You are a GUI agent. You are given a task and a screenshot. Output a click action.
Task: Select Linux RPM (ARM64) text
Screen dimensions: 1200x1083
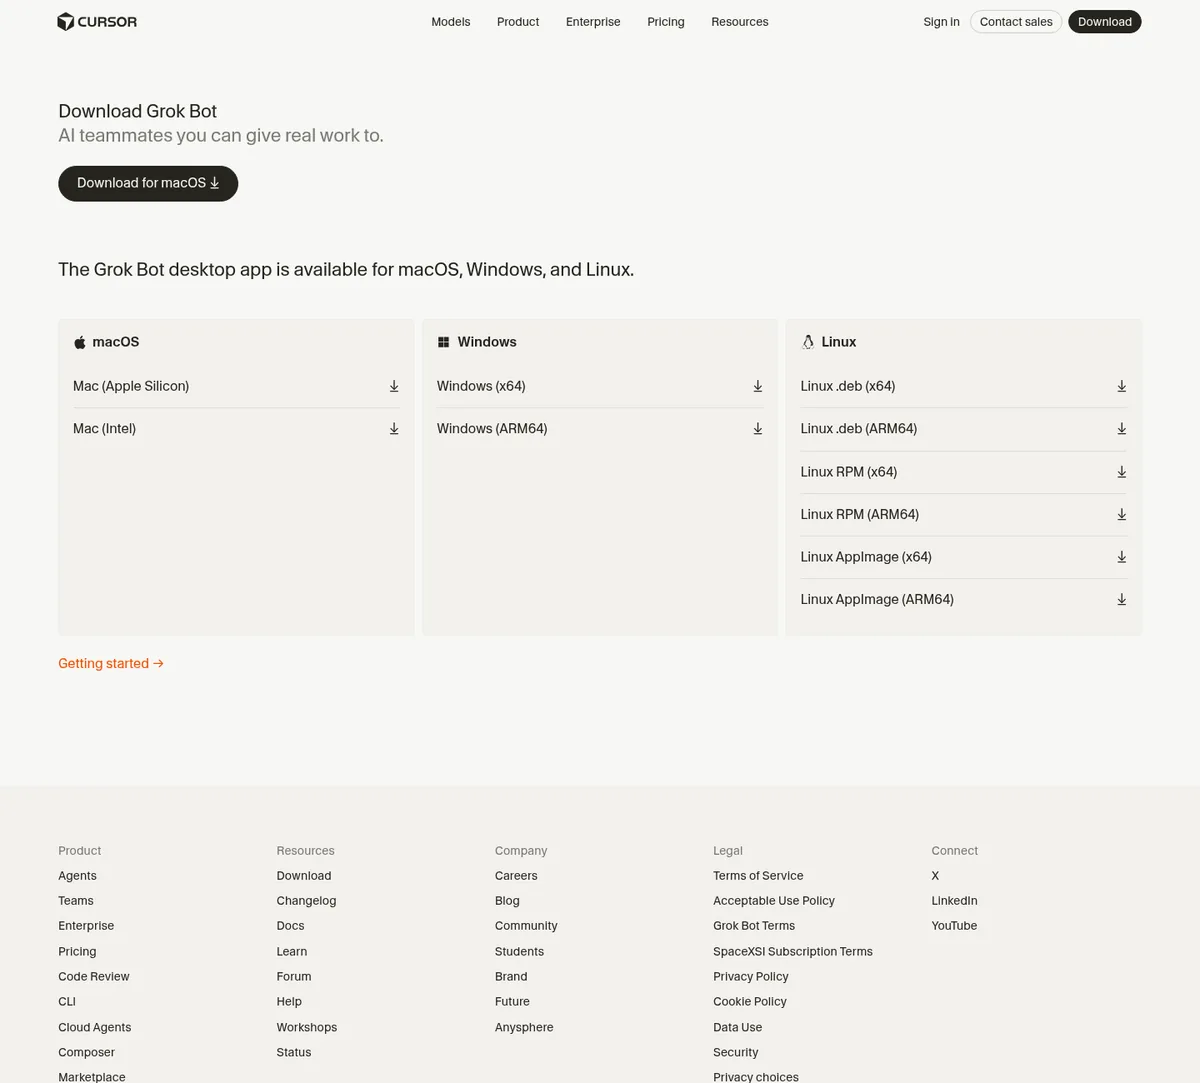coord(860,515)
